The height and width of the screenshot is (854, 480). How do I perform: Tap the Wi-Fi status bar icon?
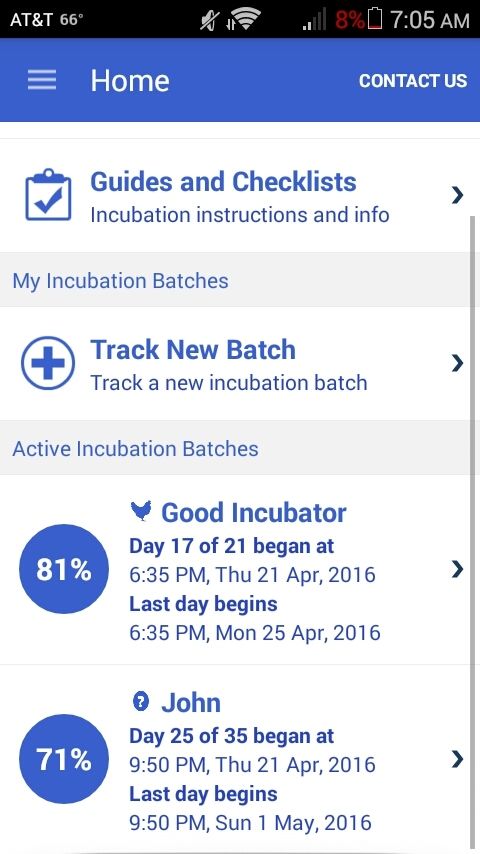[x=243, y=20]
